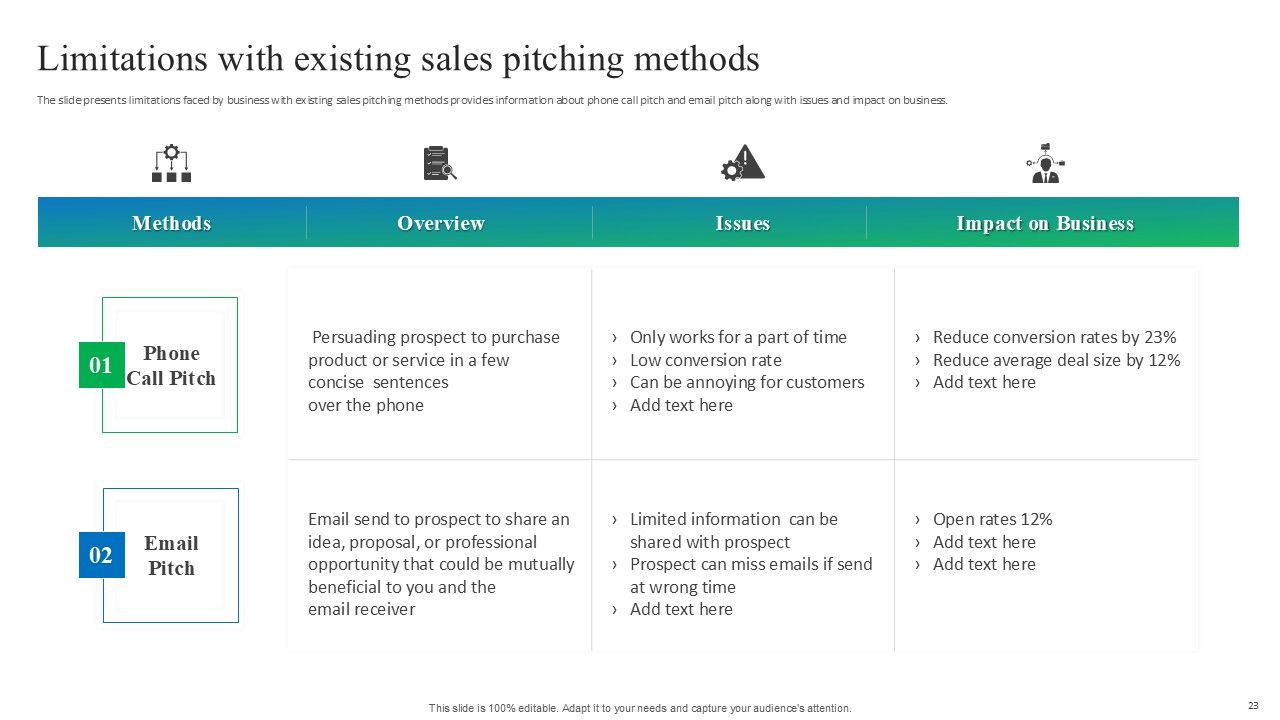The image size is (1280, 720).
Task: Click 'Reduce conversion rates by 23%' bullet
Action: coord(1054,337)
